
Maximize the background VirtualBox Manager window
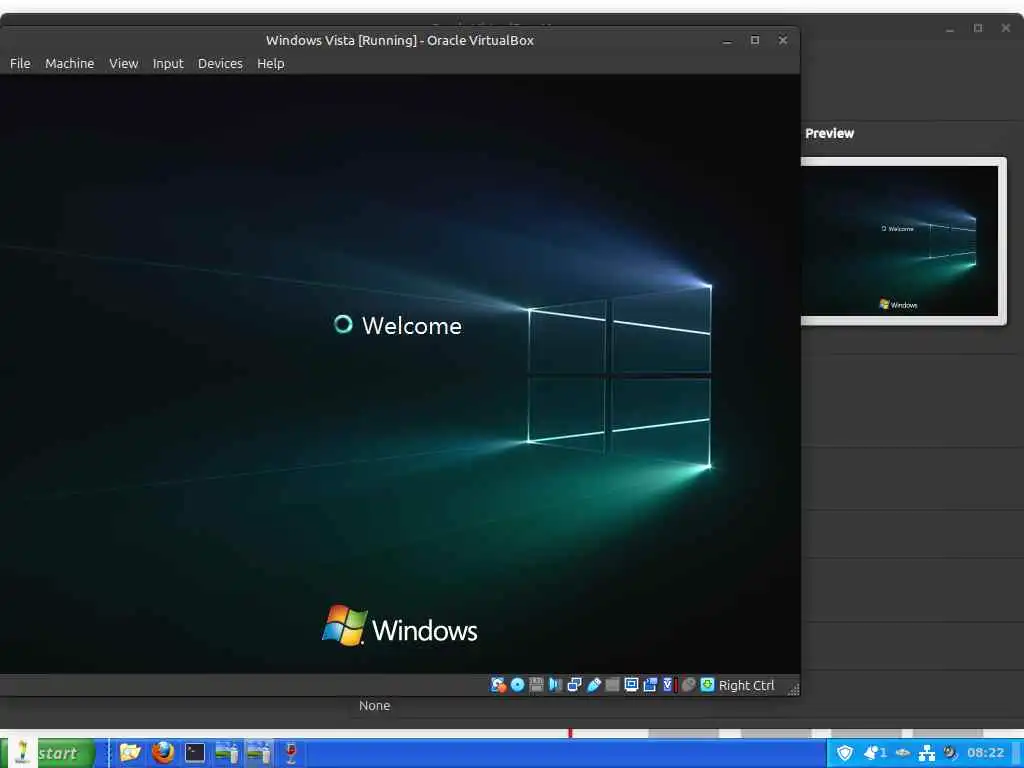978,29
